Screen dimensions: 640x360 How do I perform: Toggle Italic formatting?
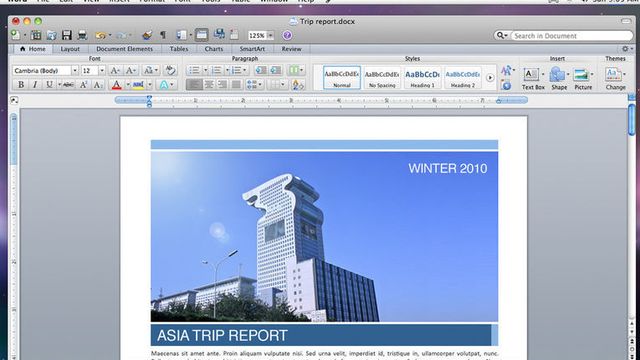(x=35, y=84)
